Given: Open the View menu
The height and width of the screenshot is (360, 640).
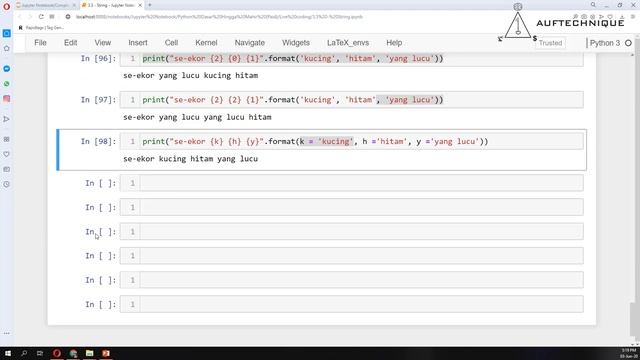Looking at the screenshot, I should pos(102,43).
